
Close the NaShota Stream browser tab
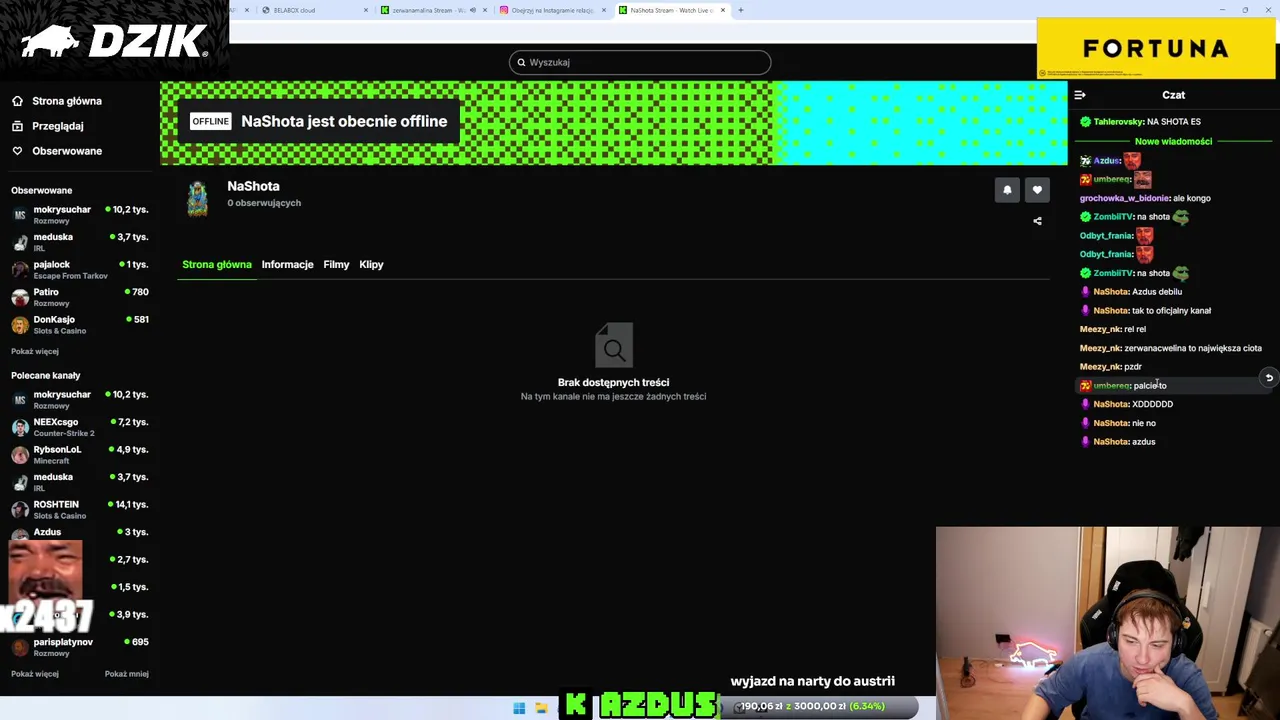coord(723,10)
